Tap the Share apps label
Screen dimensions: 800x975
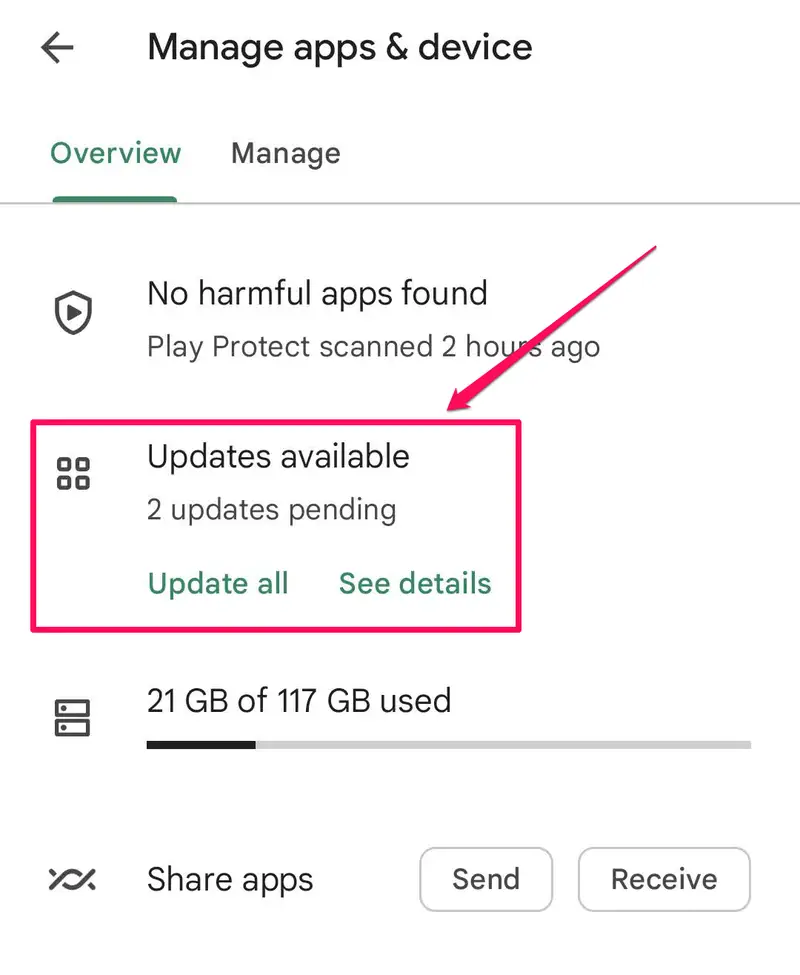coord(230,879)
